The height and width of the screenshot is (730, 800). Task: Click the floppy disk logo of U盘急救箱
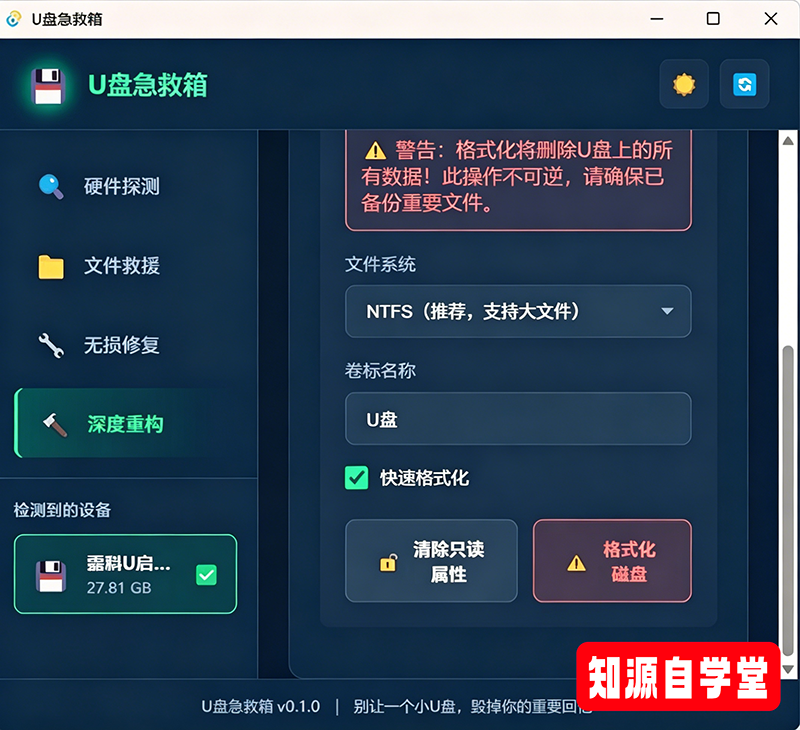[49, 84]
